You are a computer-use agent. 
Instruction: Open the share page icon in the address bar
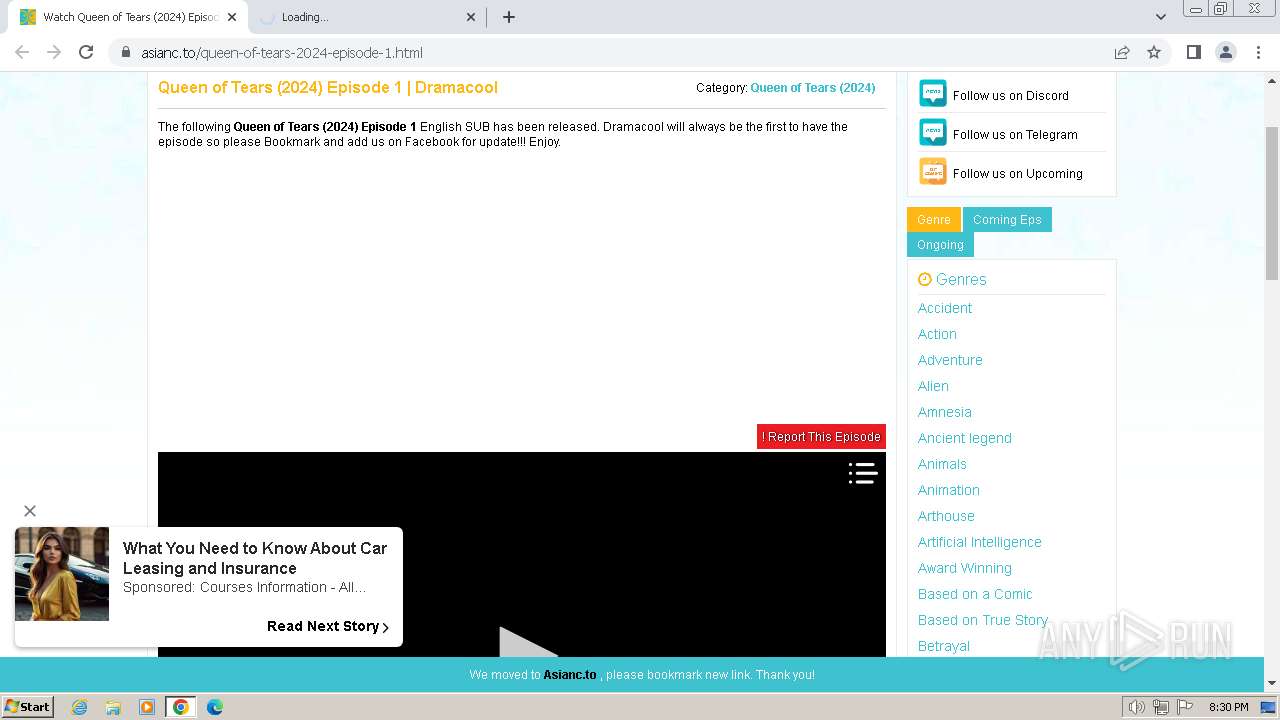(x=1122, y=52)
